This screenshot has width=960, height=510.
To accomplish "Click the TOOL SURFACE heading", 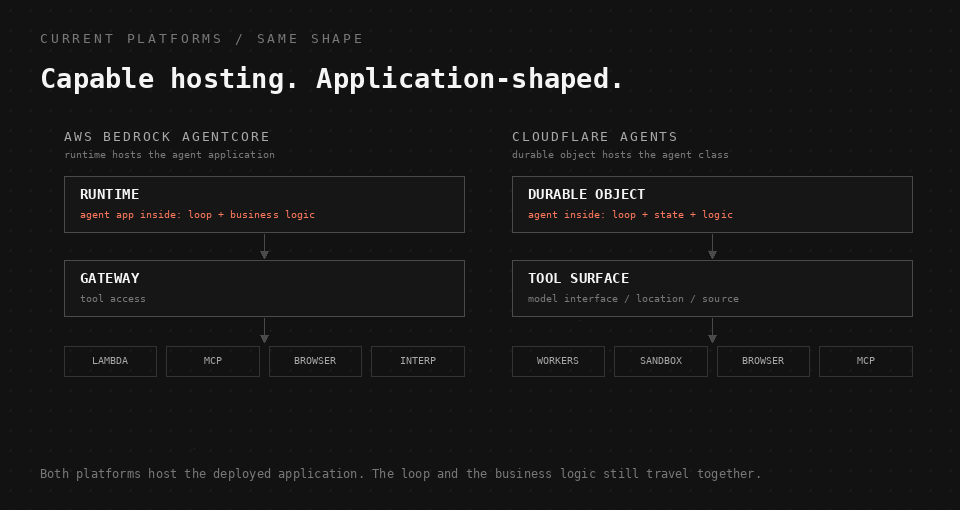I will pyautogui.click(x=579, y=278).
